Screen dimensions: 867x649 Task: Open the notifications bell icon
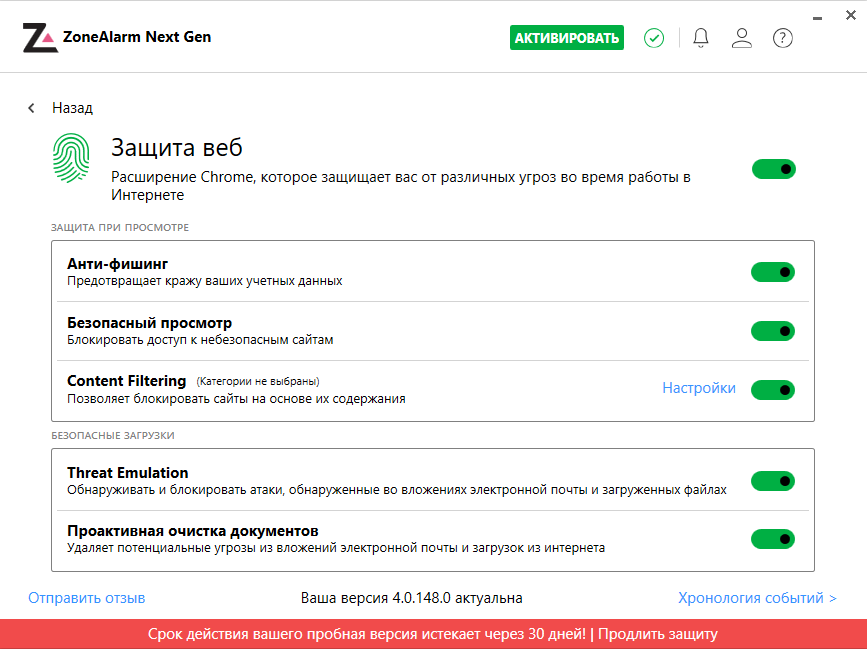coord(701,38)
